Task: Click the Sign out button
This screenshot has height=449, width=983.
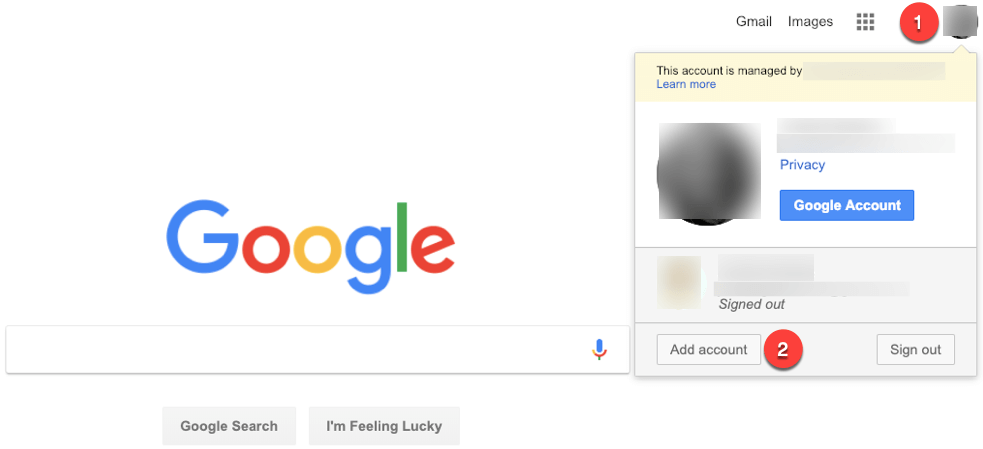Action: (915, 349)
